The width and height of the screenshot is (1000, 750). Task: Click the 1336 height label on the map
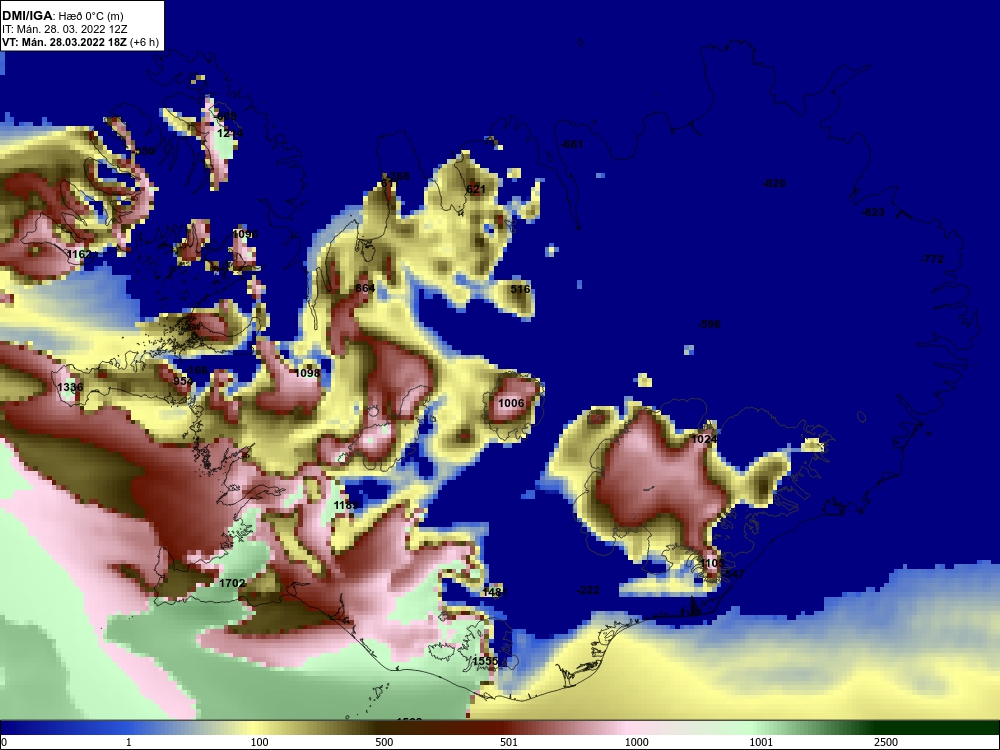pyautogui.click(x=70, y=387)
